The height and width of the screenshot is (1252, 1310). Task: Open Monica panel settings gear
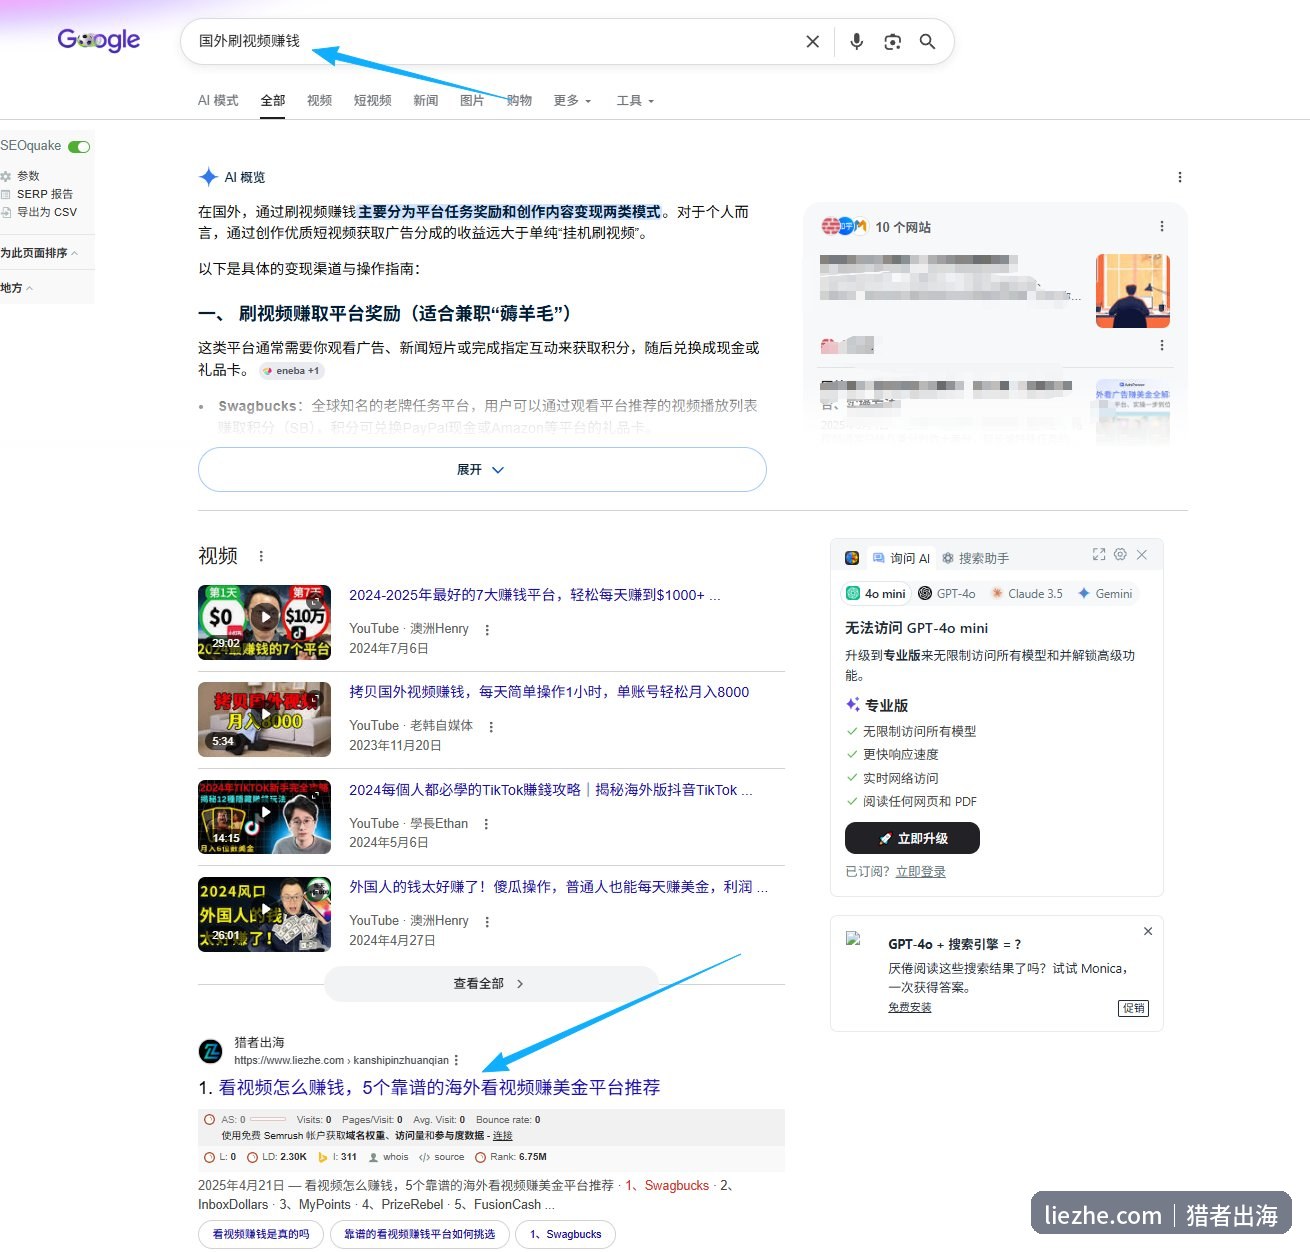pos(1120,554)
